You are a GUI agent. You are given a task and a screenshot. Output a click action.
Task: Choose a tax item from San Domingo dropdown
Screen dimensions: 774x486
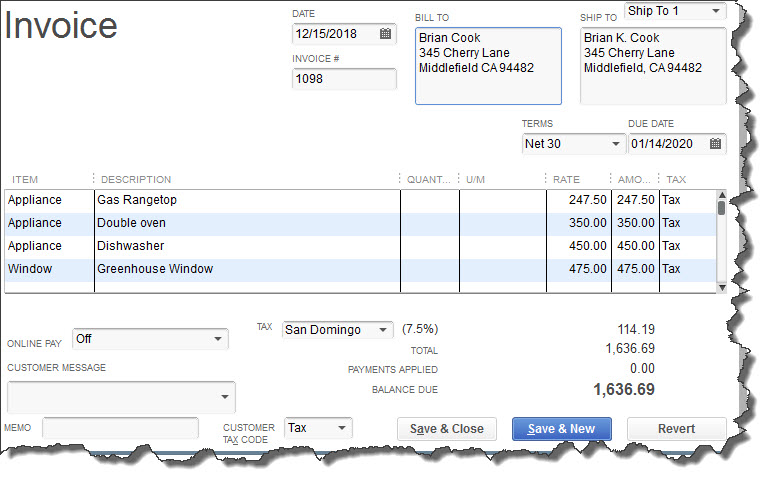(x=384, y=329)
